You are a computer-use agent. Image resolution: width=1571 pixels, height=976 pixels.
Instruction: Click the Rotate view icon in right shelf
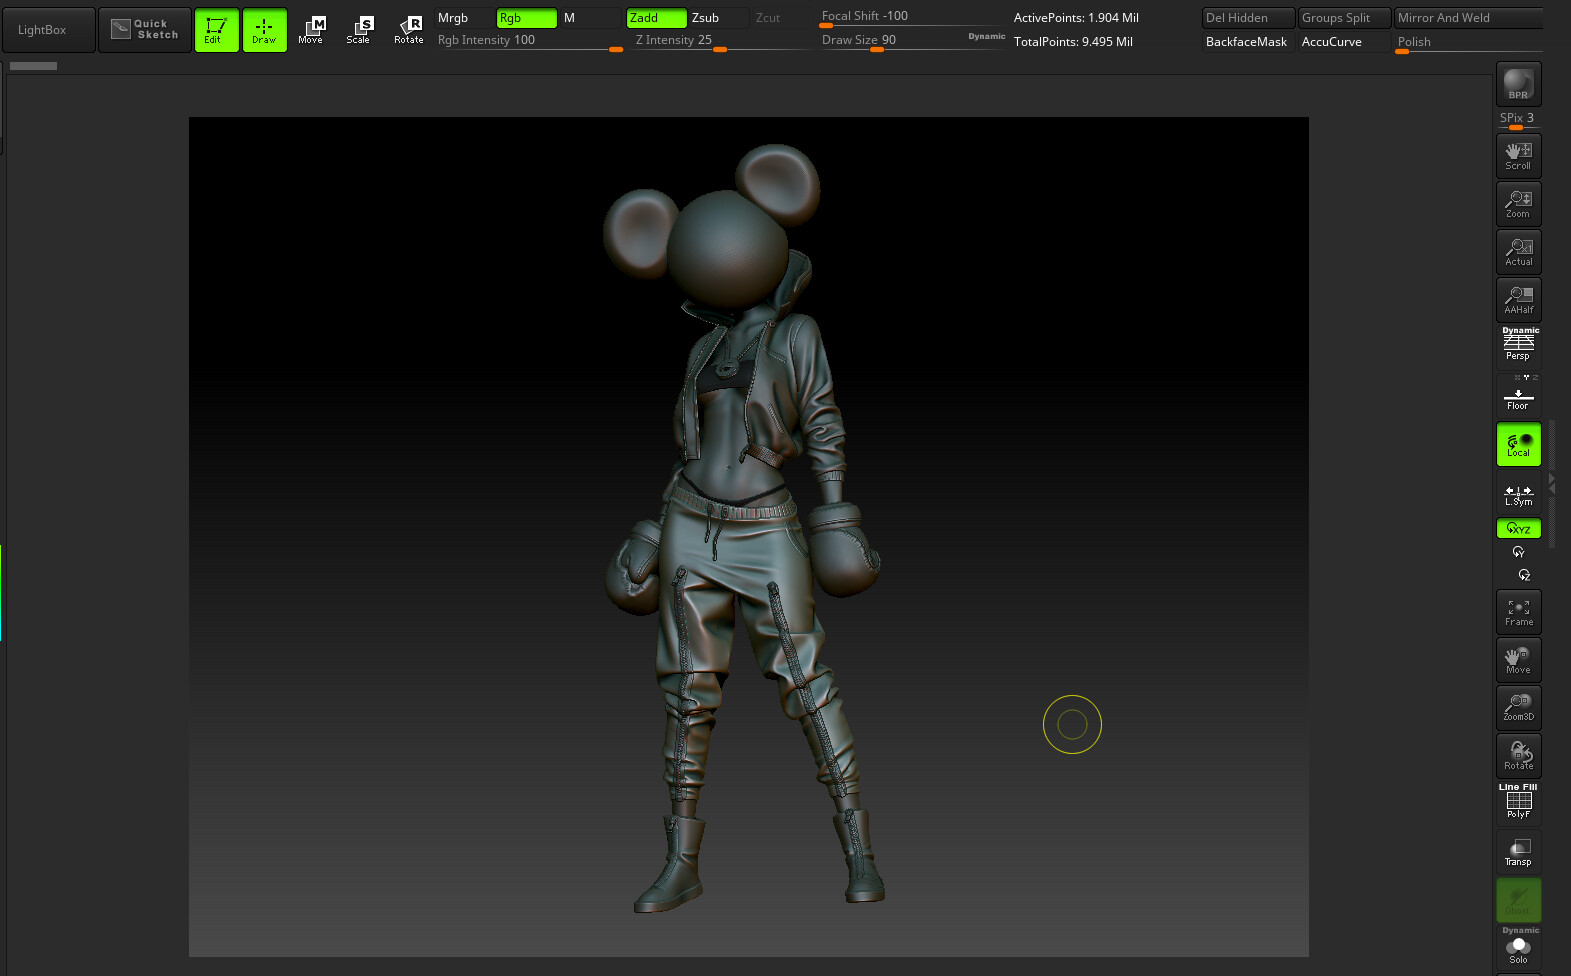[1518, 756]
